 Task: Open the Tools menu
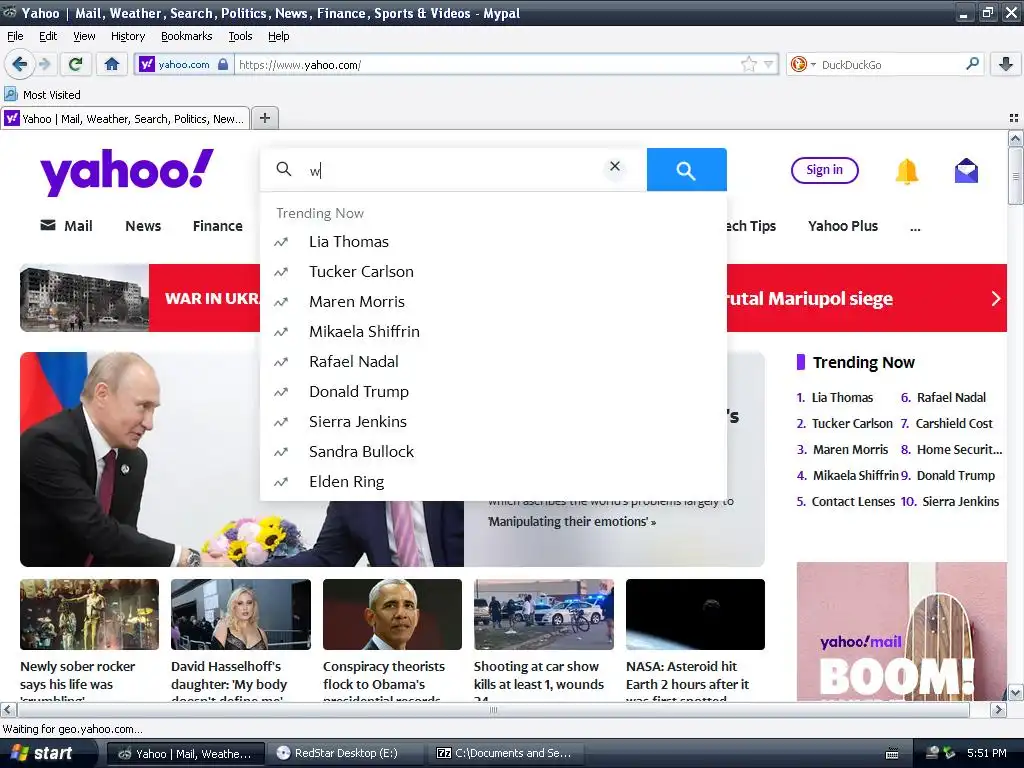[x=240, y=36]
